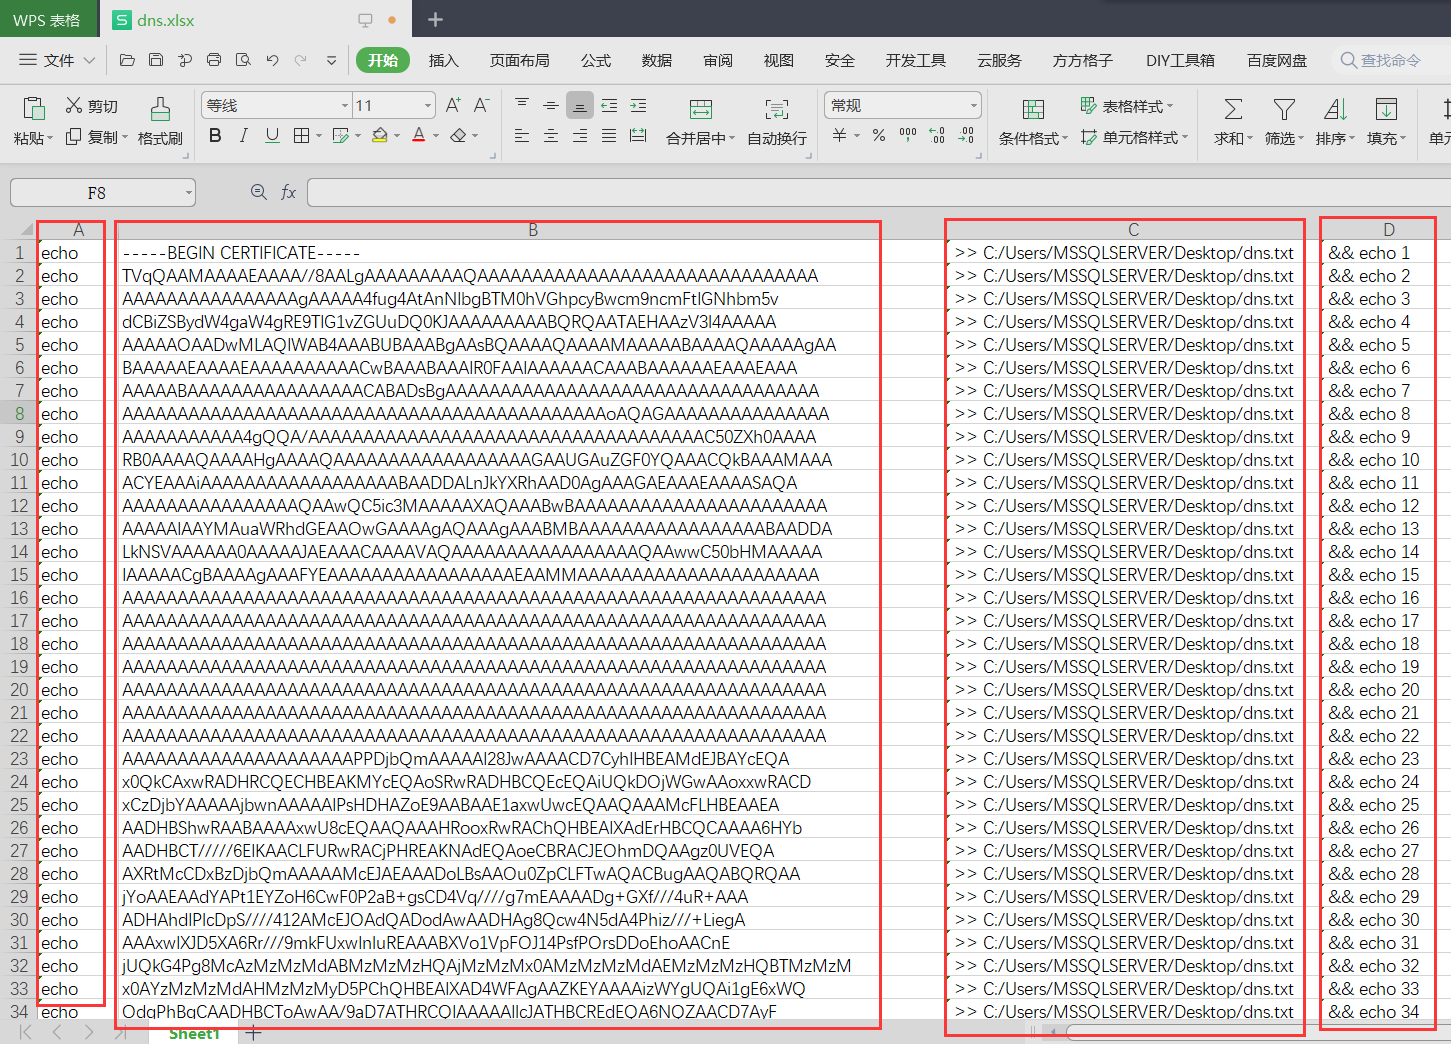Select the Sheet1 sheet tab
The width and height of the screenshot is (1451, 1044).
tap(194, 1033)
